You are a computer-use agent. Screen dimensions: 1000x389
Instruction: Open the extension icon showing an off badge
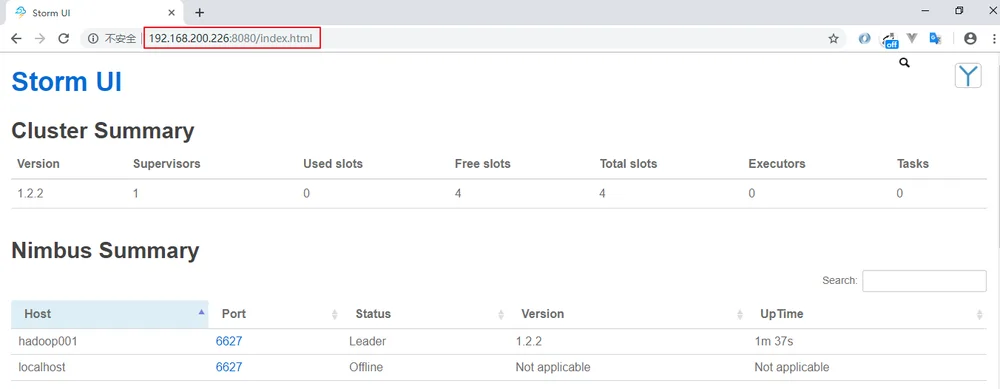tap(889, 40)
